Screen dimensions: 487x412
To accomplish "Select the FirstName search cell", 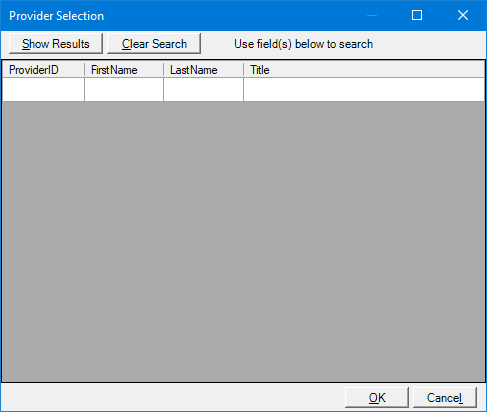I will point(124,89).
